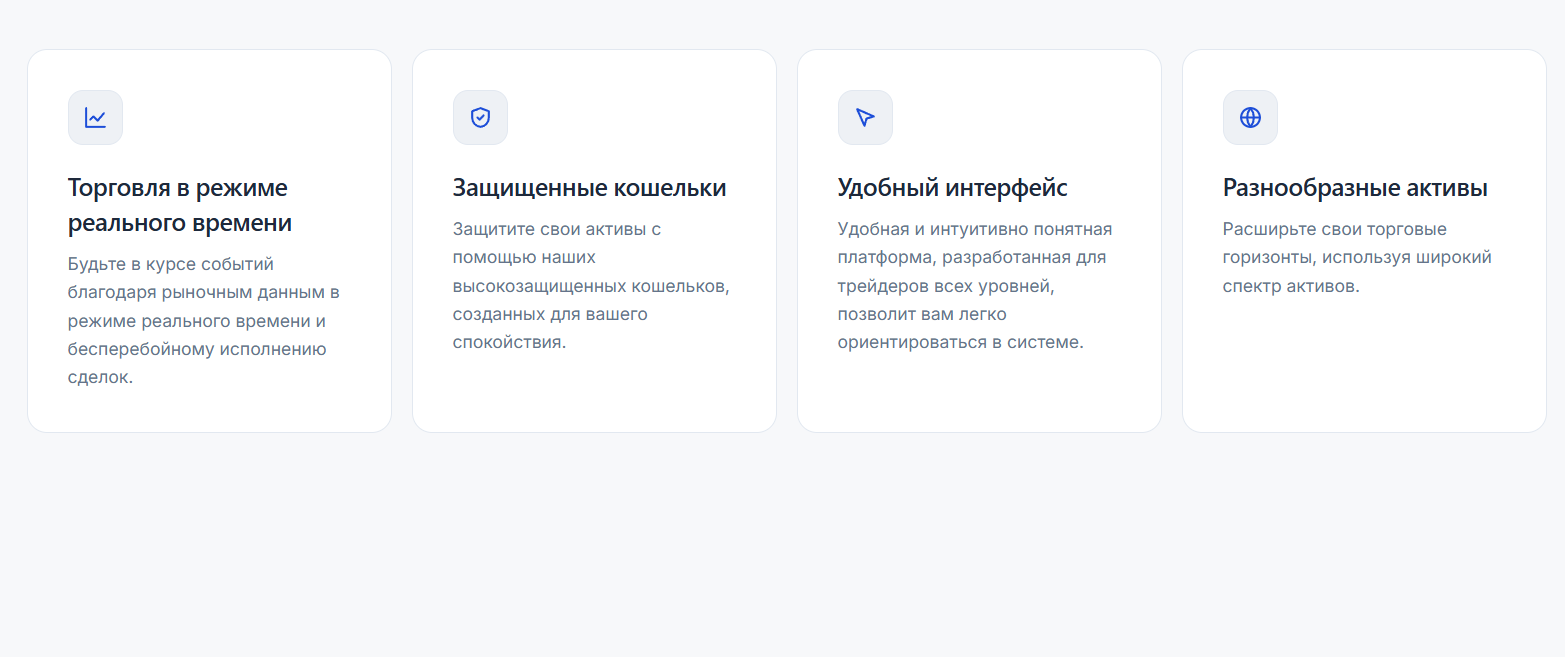Click the description starting 'Защитите свои активы'
The width and height of the screenshot is (1565, 657).
pyautogui.click(x=591, y=286)
